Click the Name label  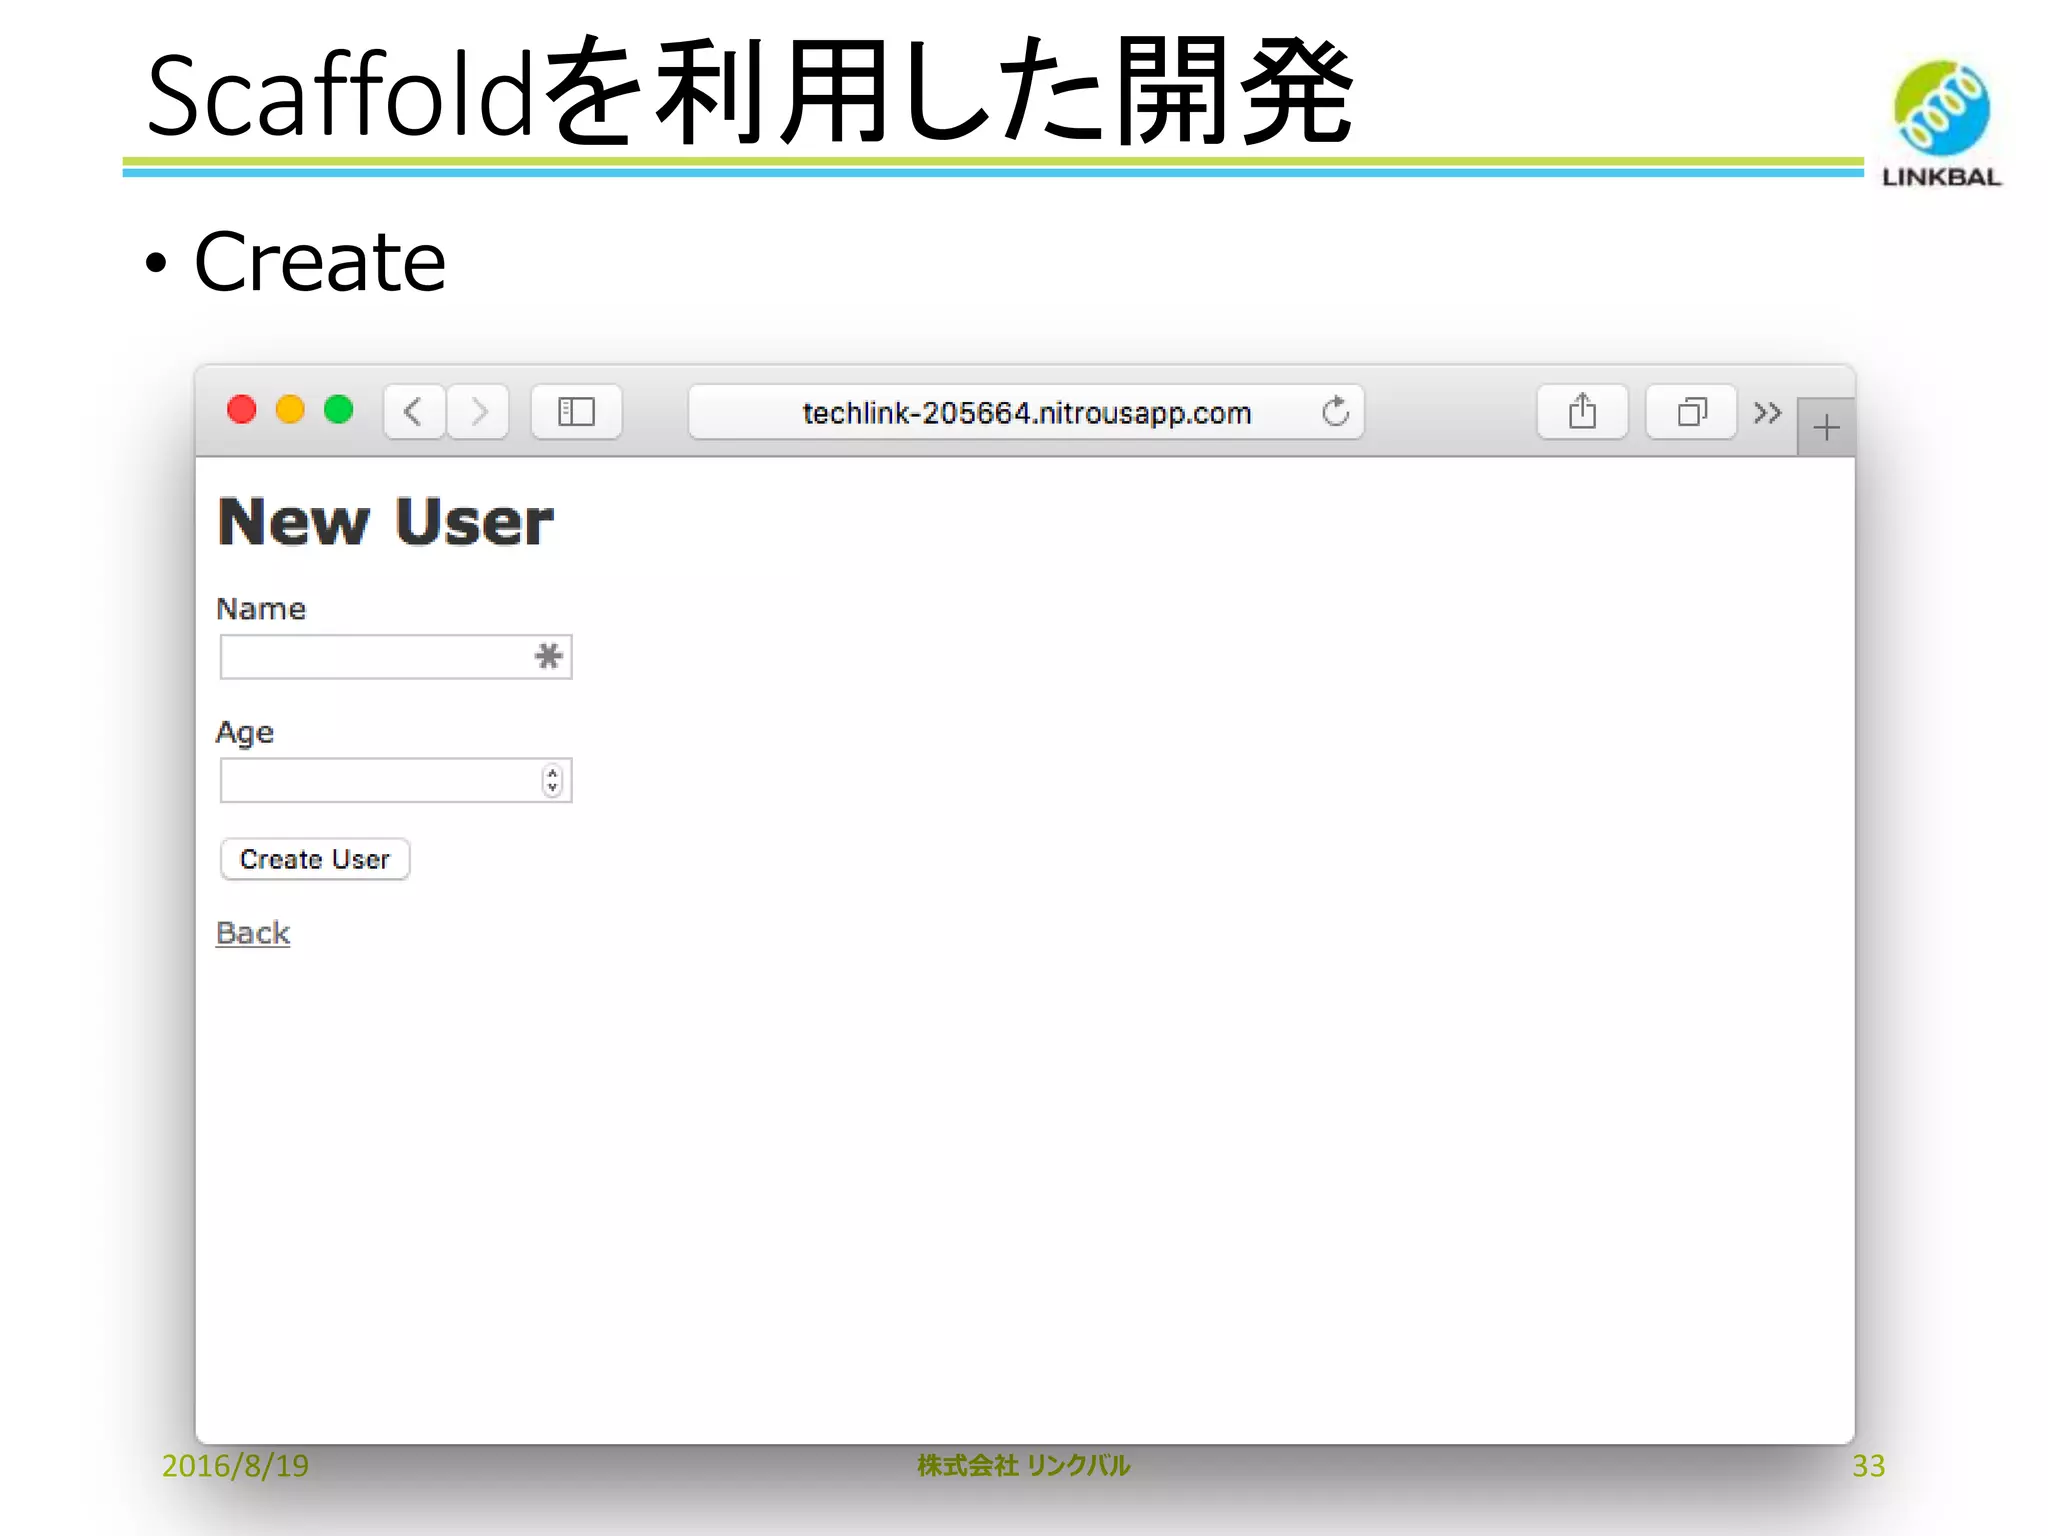261,609
